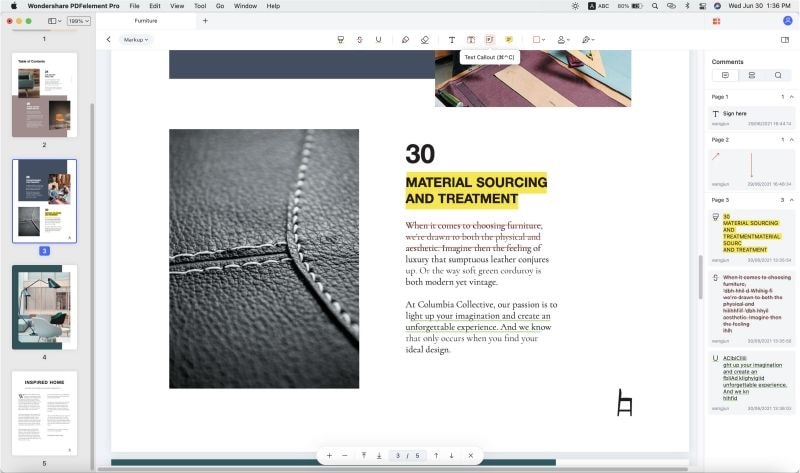The height and width of the screenshot is (473, 800).
Task: Go back with the left chevron
Action: pyautogui.click(x=108, y=39)
